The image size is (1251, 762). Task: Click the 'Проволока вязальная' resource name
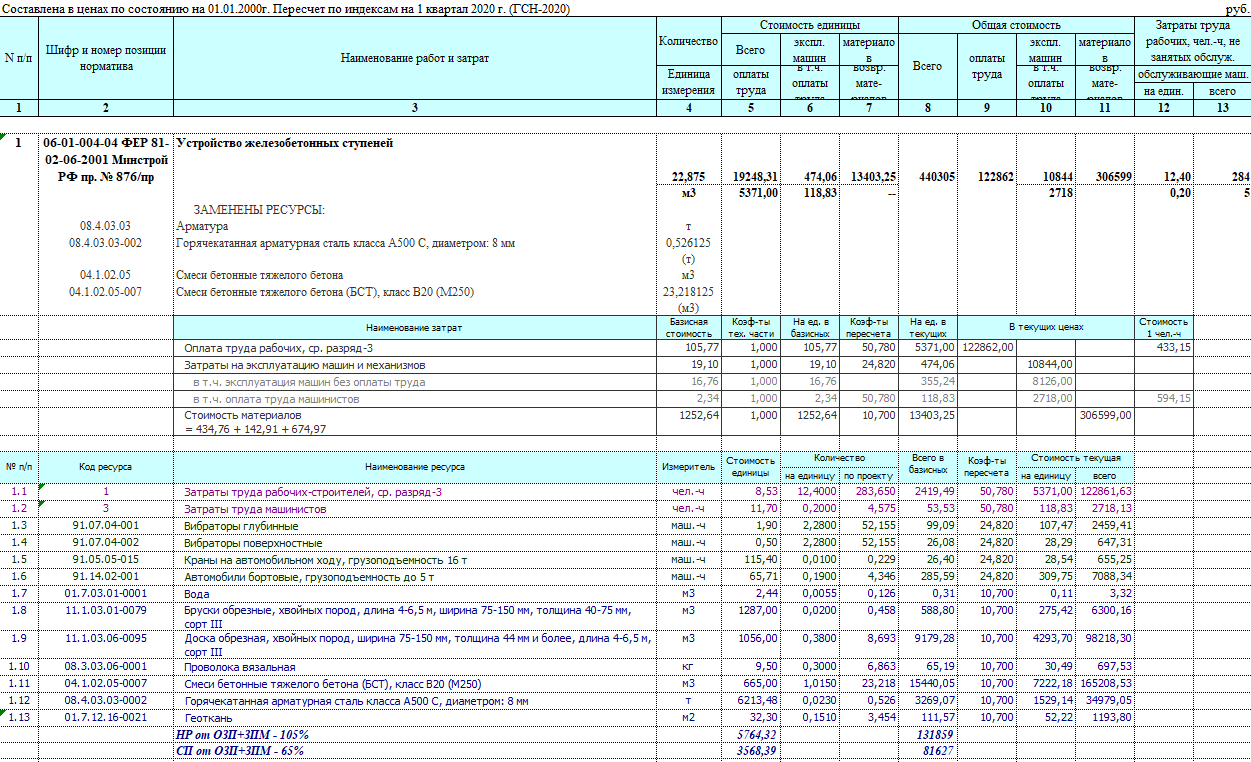point(239,667)
